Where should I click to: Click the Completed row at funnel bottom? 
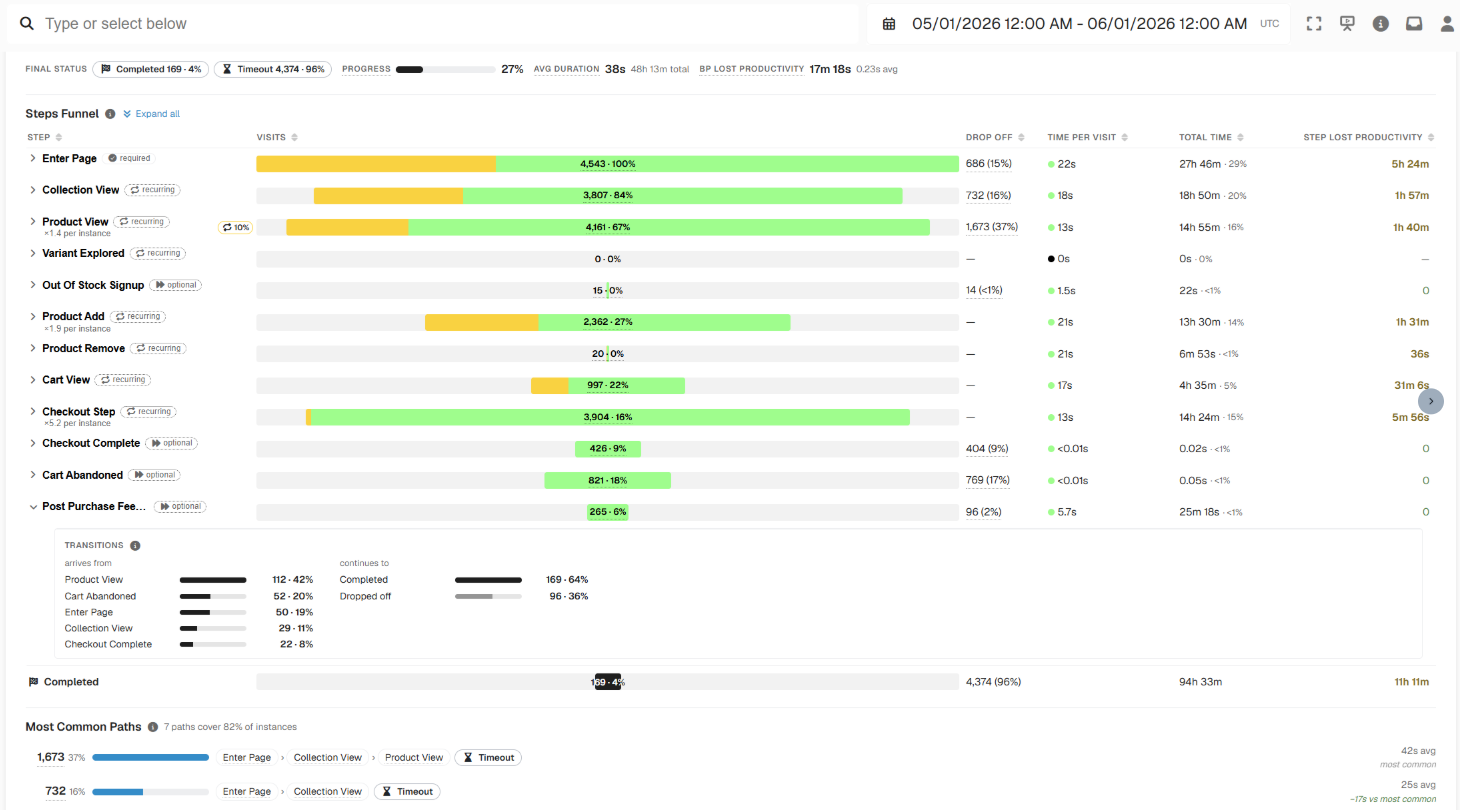pos(731,682)
